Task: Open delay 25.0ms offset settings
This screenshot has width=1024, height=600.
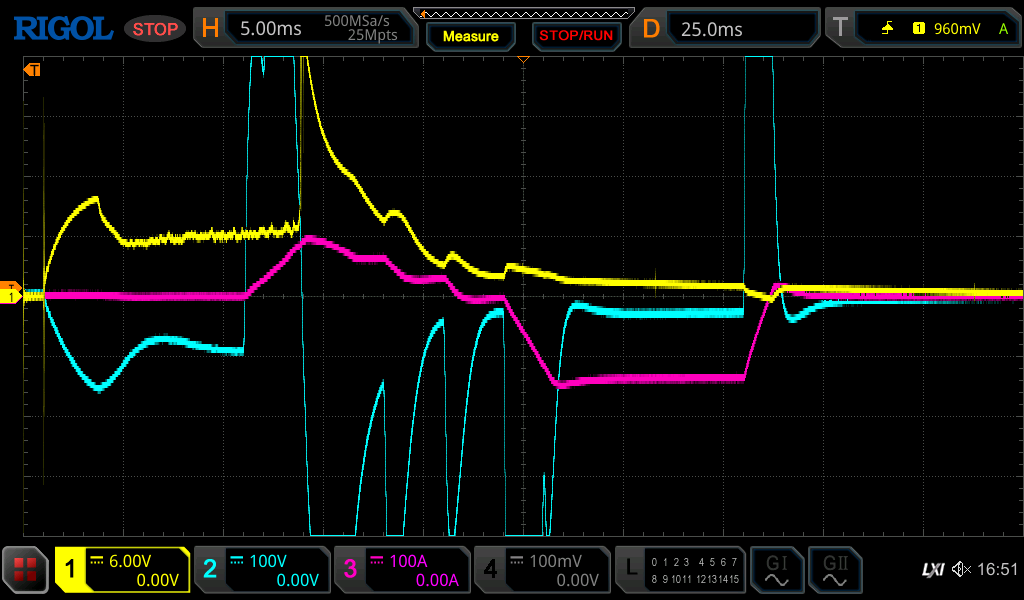Action: (726, 29)
